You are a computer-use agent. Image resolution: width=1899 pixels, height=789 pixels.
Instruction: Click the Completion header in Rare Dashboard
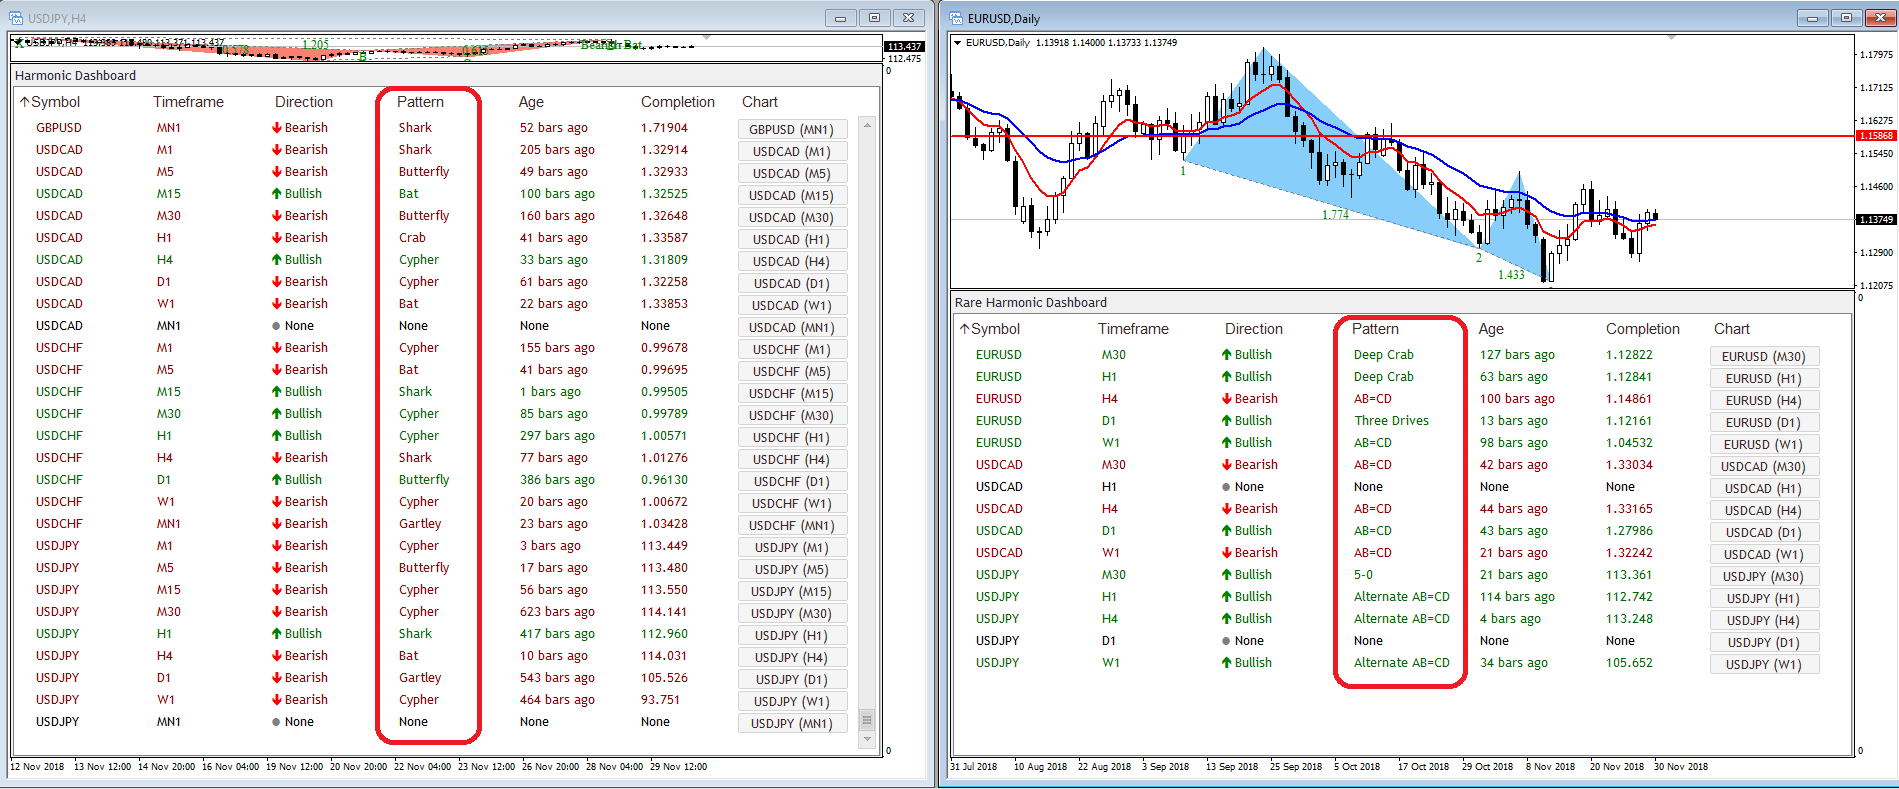click(x=1643, y=329)
